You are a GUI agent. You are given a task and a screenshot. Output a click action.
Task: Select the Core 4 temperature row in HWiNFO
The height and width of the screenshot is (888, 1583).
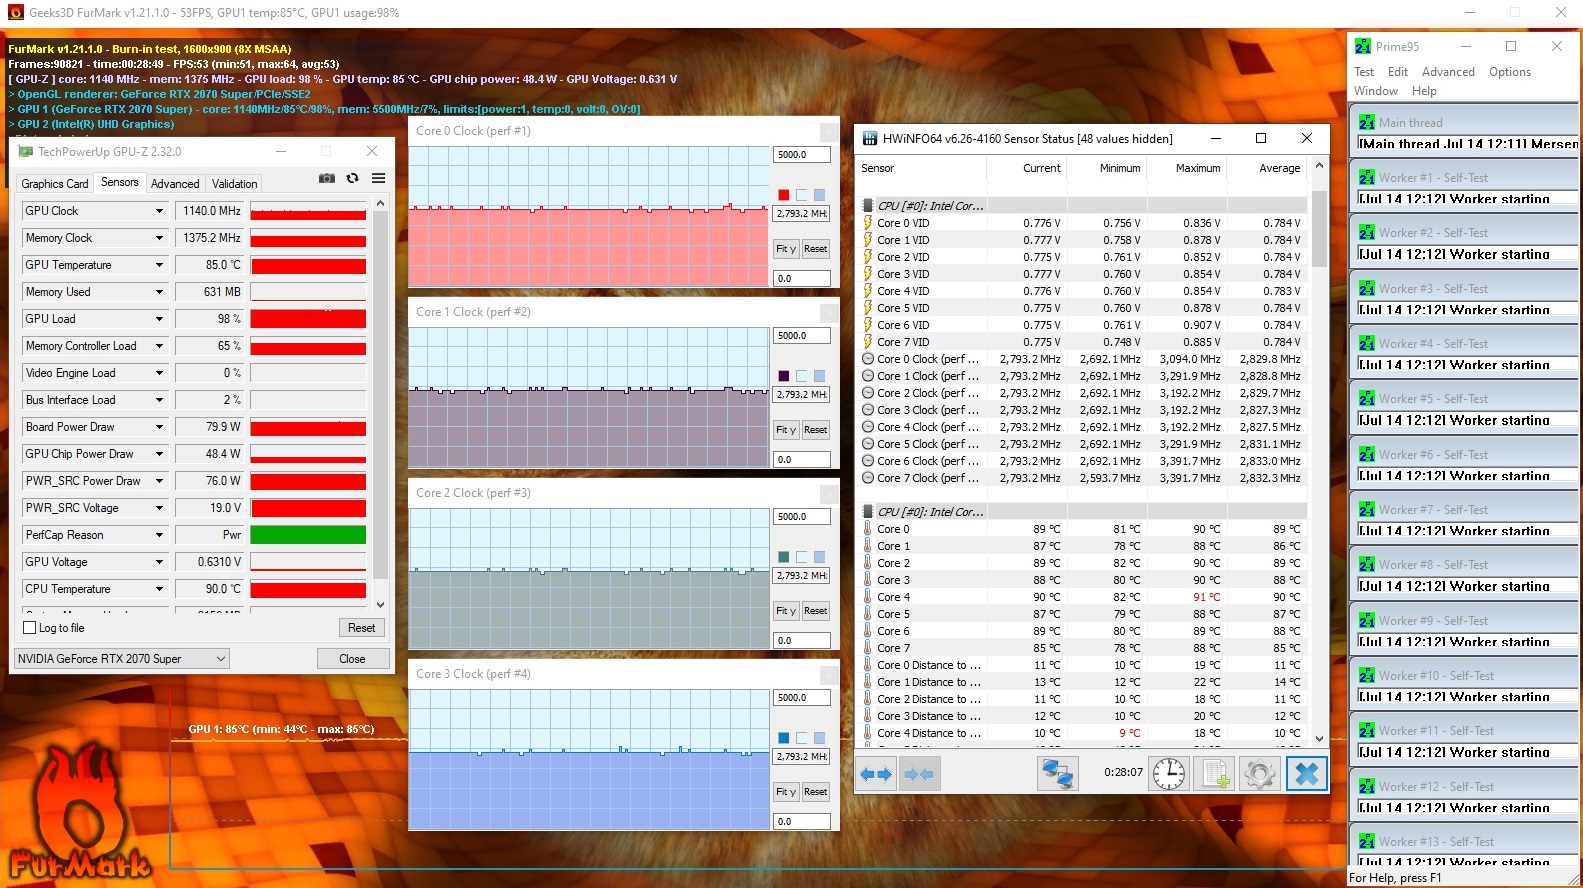(1083, 597)
